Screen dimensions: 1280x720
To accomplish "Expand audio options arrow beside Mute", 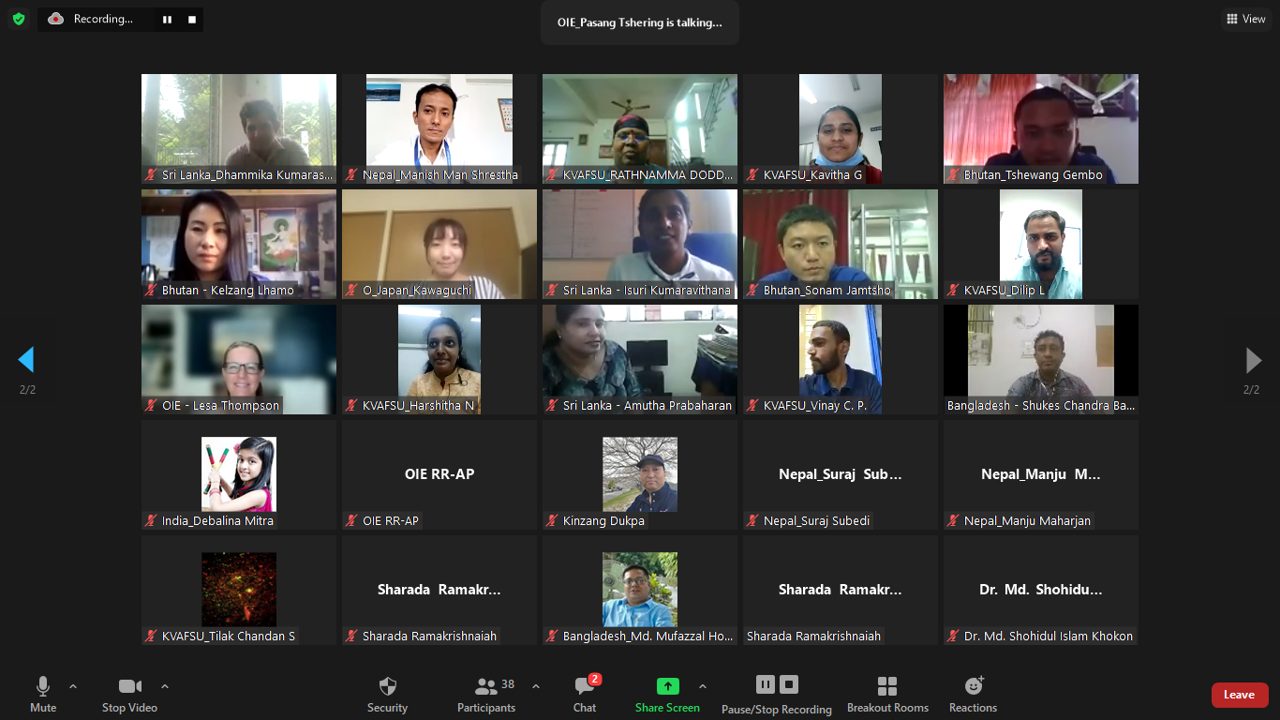I will 73,686.
